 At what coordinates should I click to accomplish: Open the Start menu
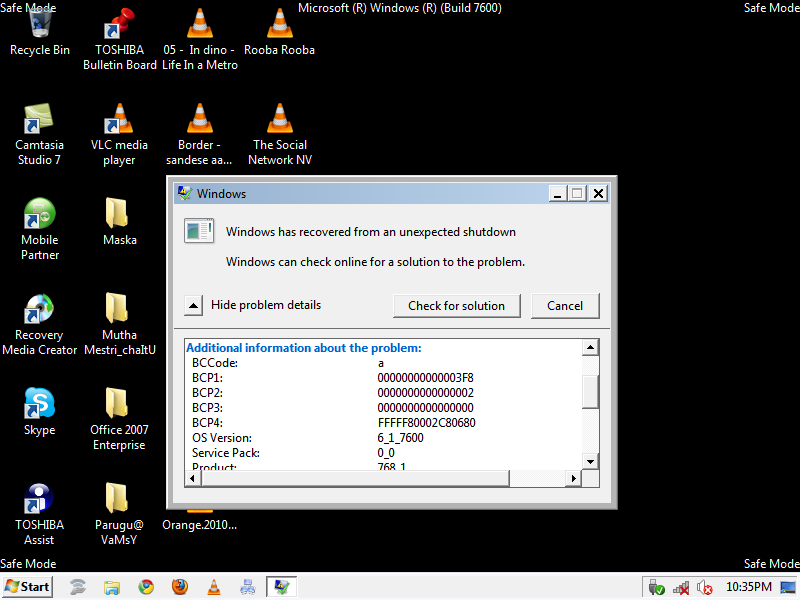point(28,587)
